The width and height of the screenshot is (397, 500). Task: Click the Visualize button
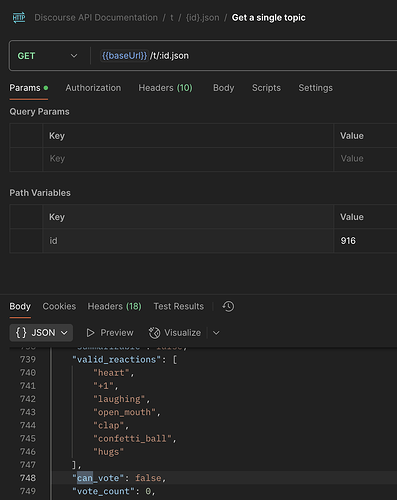pos(175,333)
